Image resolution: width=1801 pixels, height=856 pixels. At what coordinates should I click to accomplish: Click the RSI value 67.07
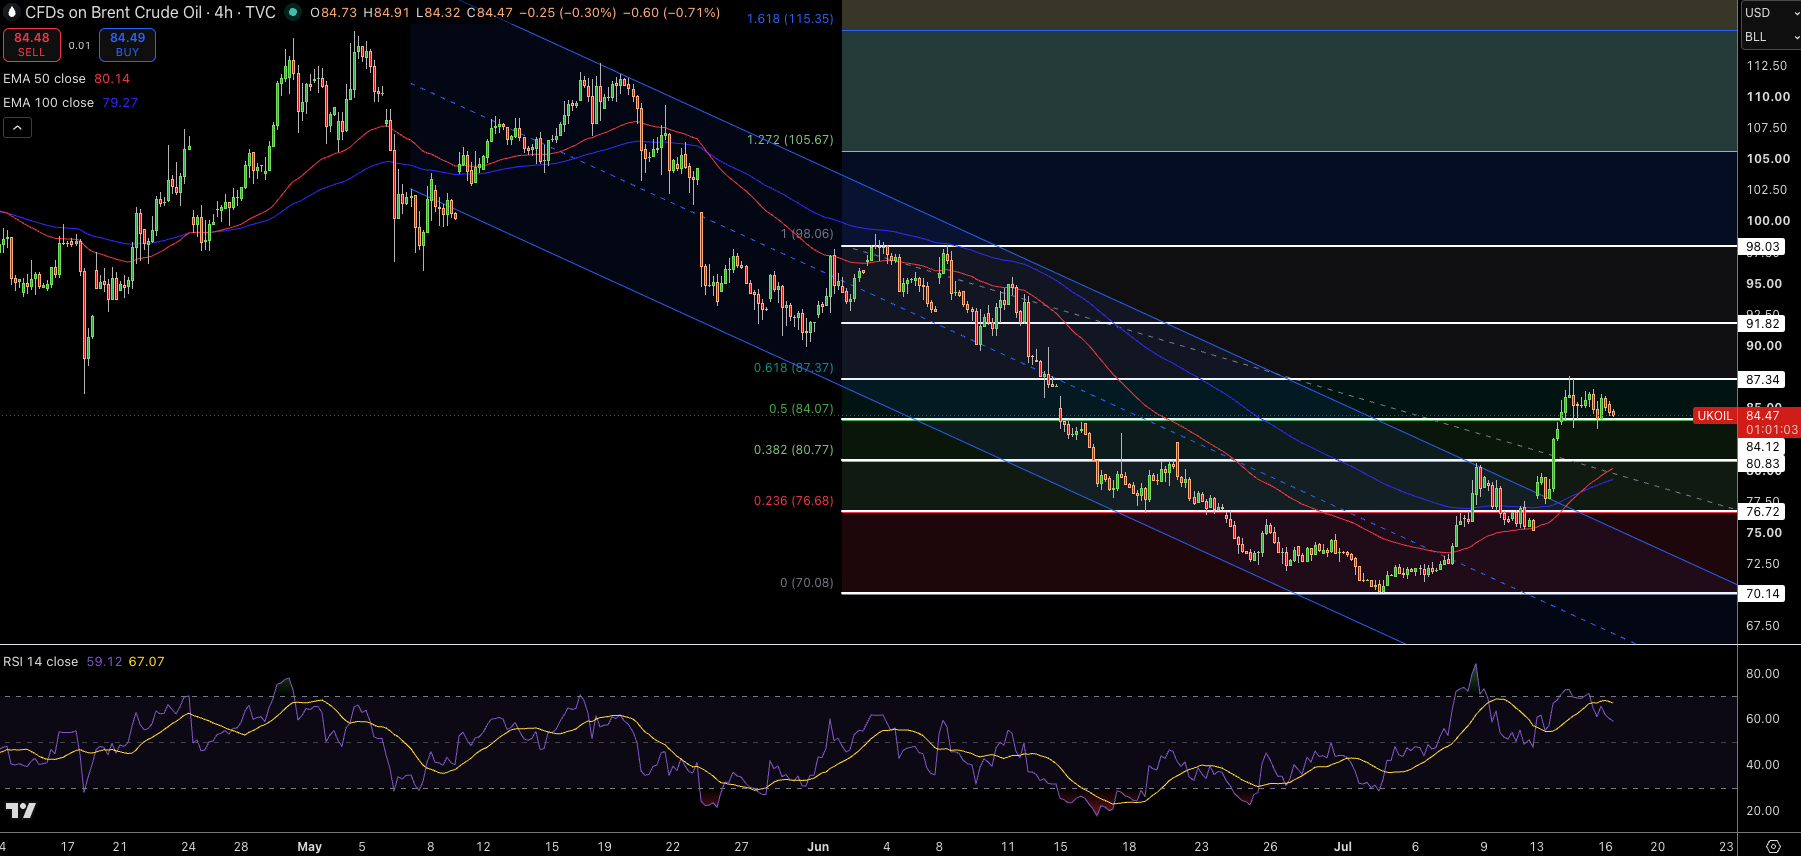[x=147, y=662]
